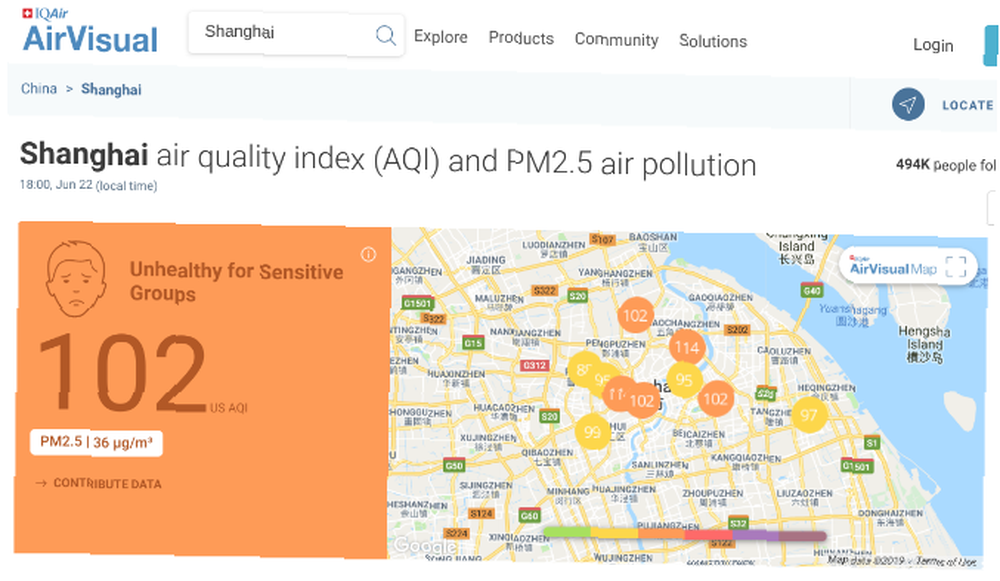Image resolution: width=1000 pixels, height=581 pixels.
Task: Select the 99 AQI map marker
Action: pos(592,432)
